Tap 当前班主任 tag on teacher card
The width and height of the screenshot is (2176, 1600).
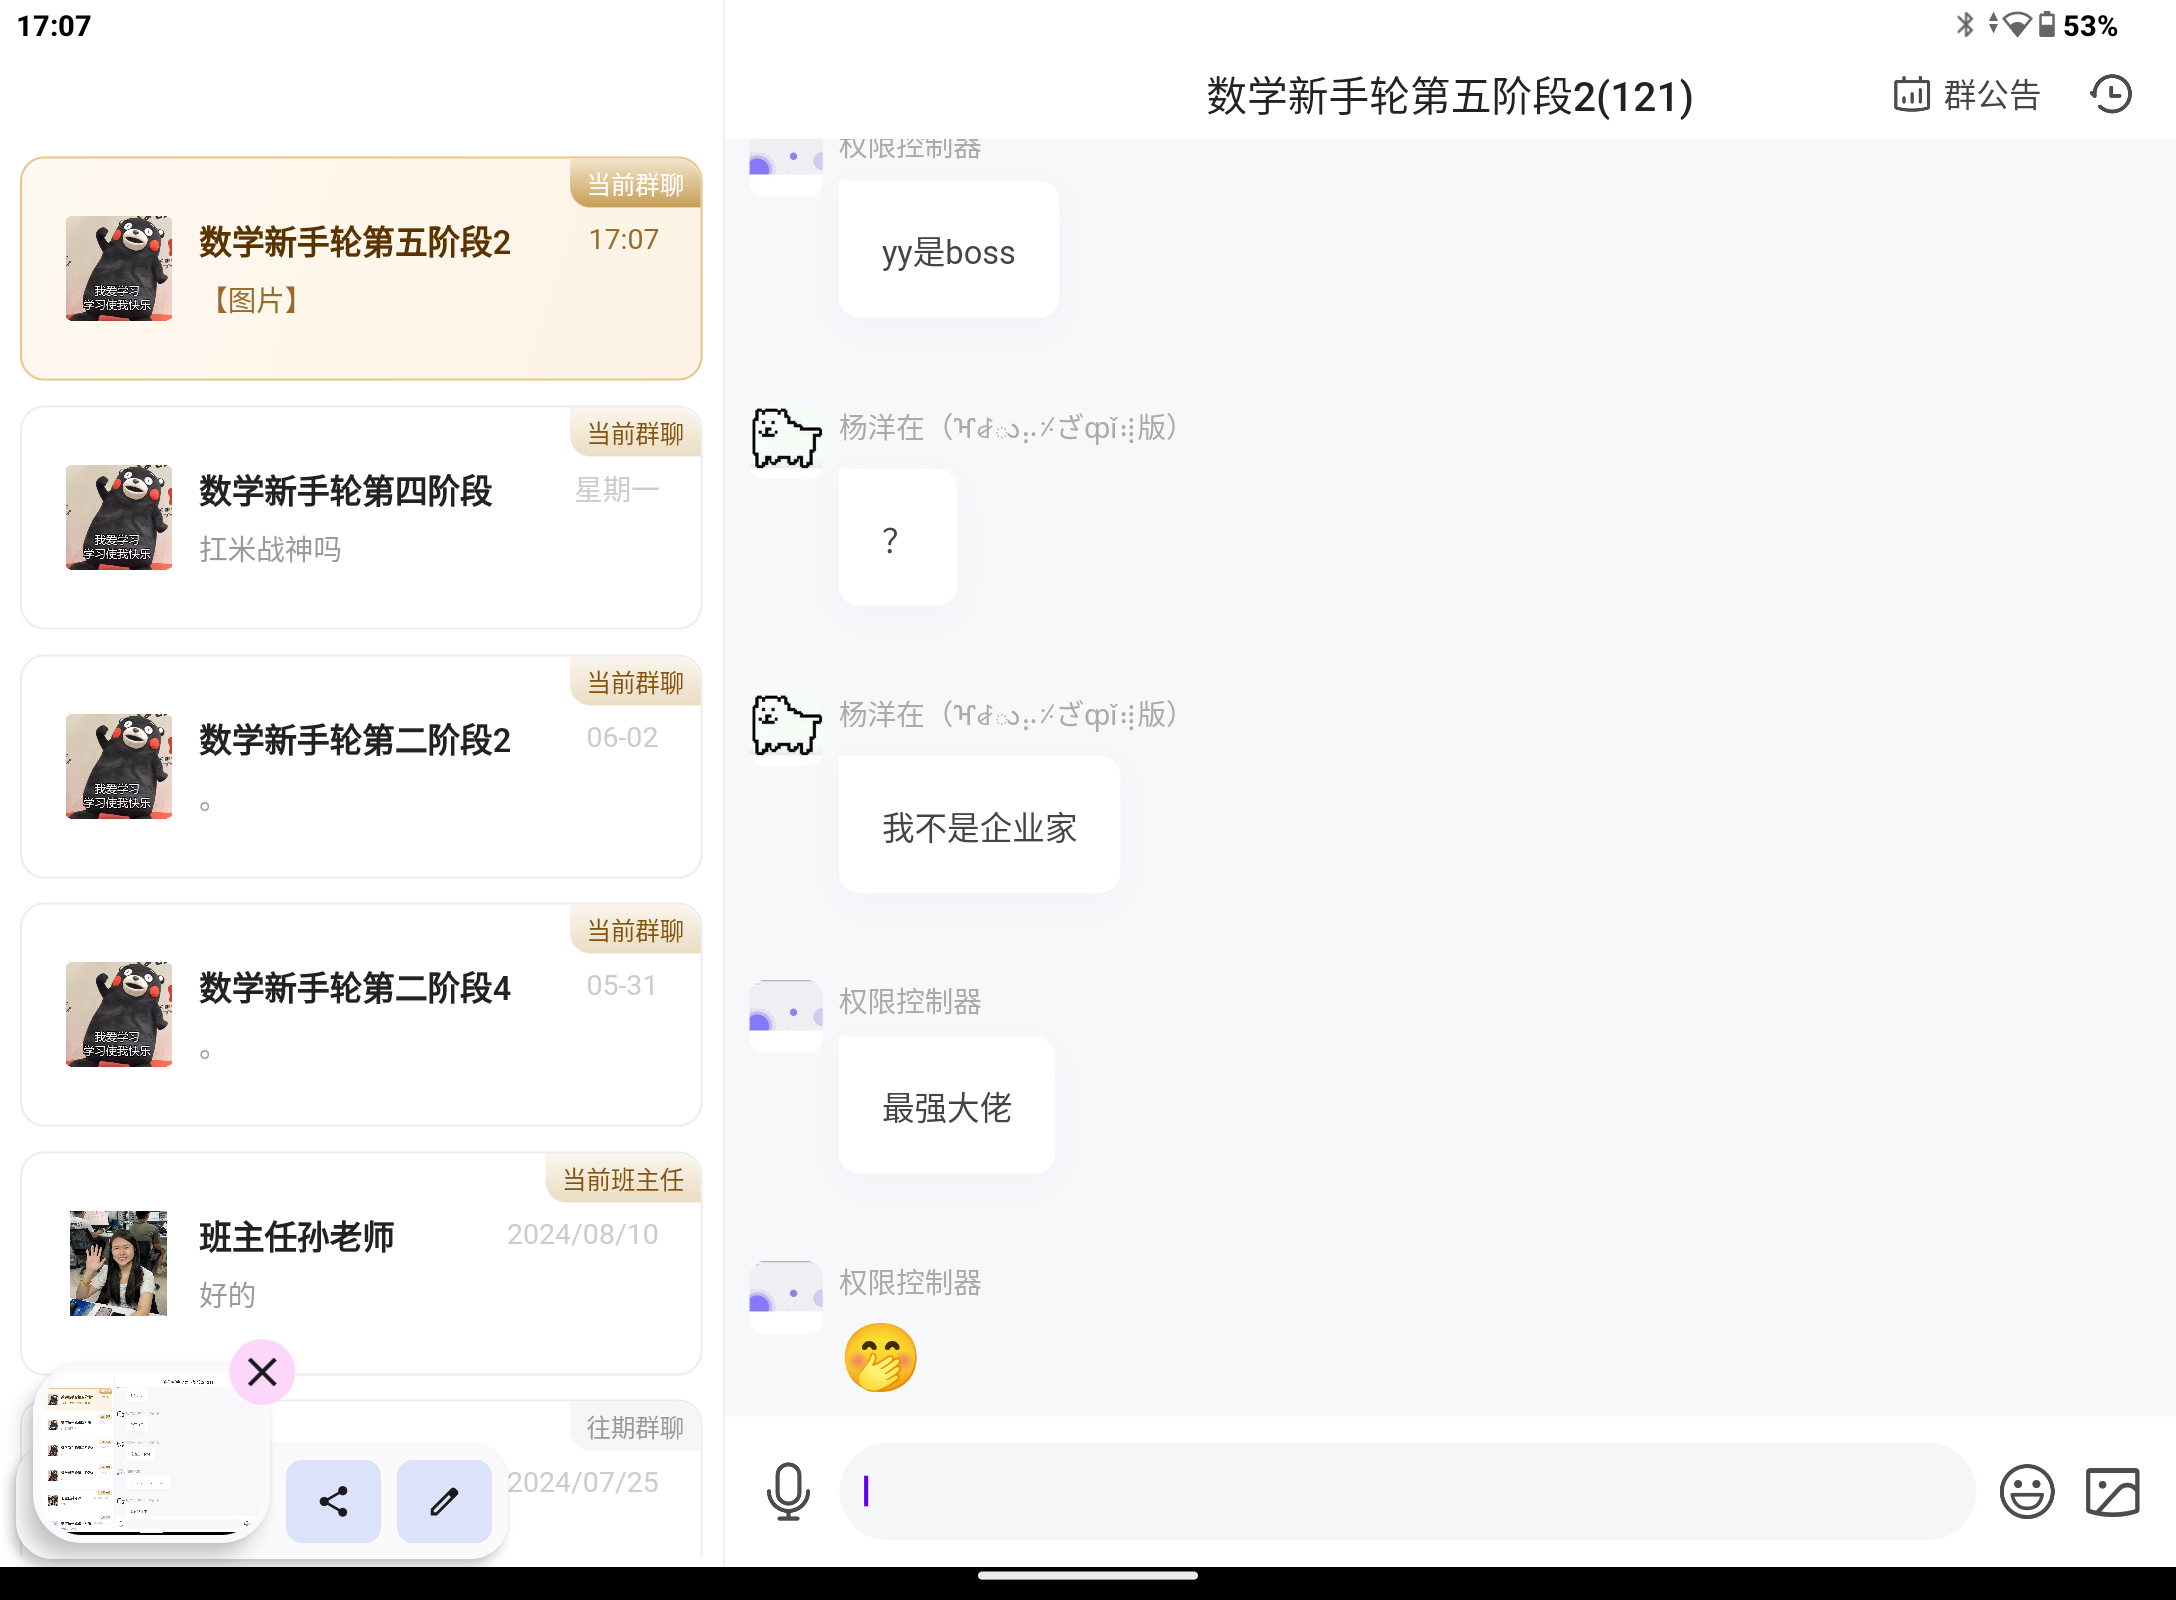pos(623,1179)
